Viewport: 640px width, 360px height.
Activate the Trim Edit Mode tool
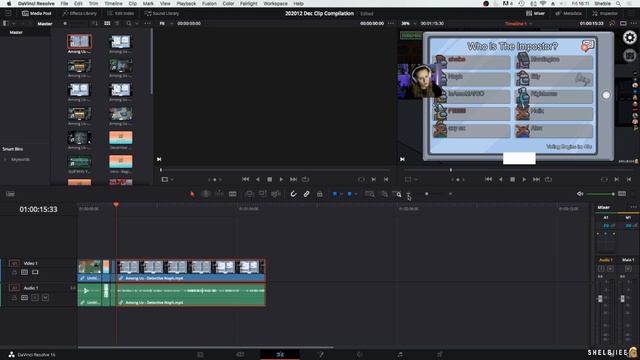[206, 194]
